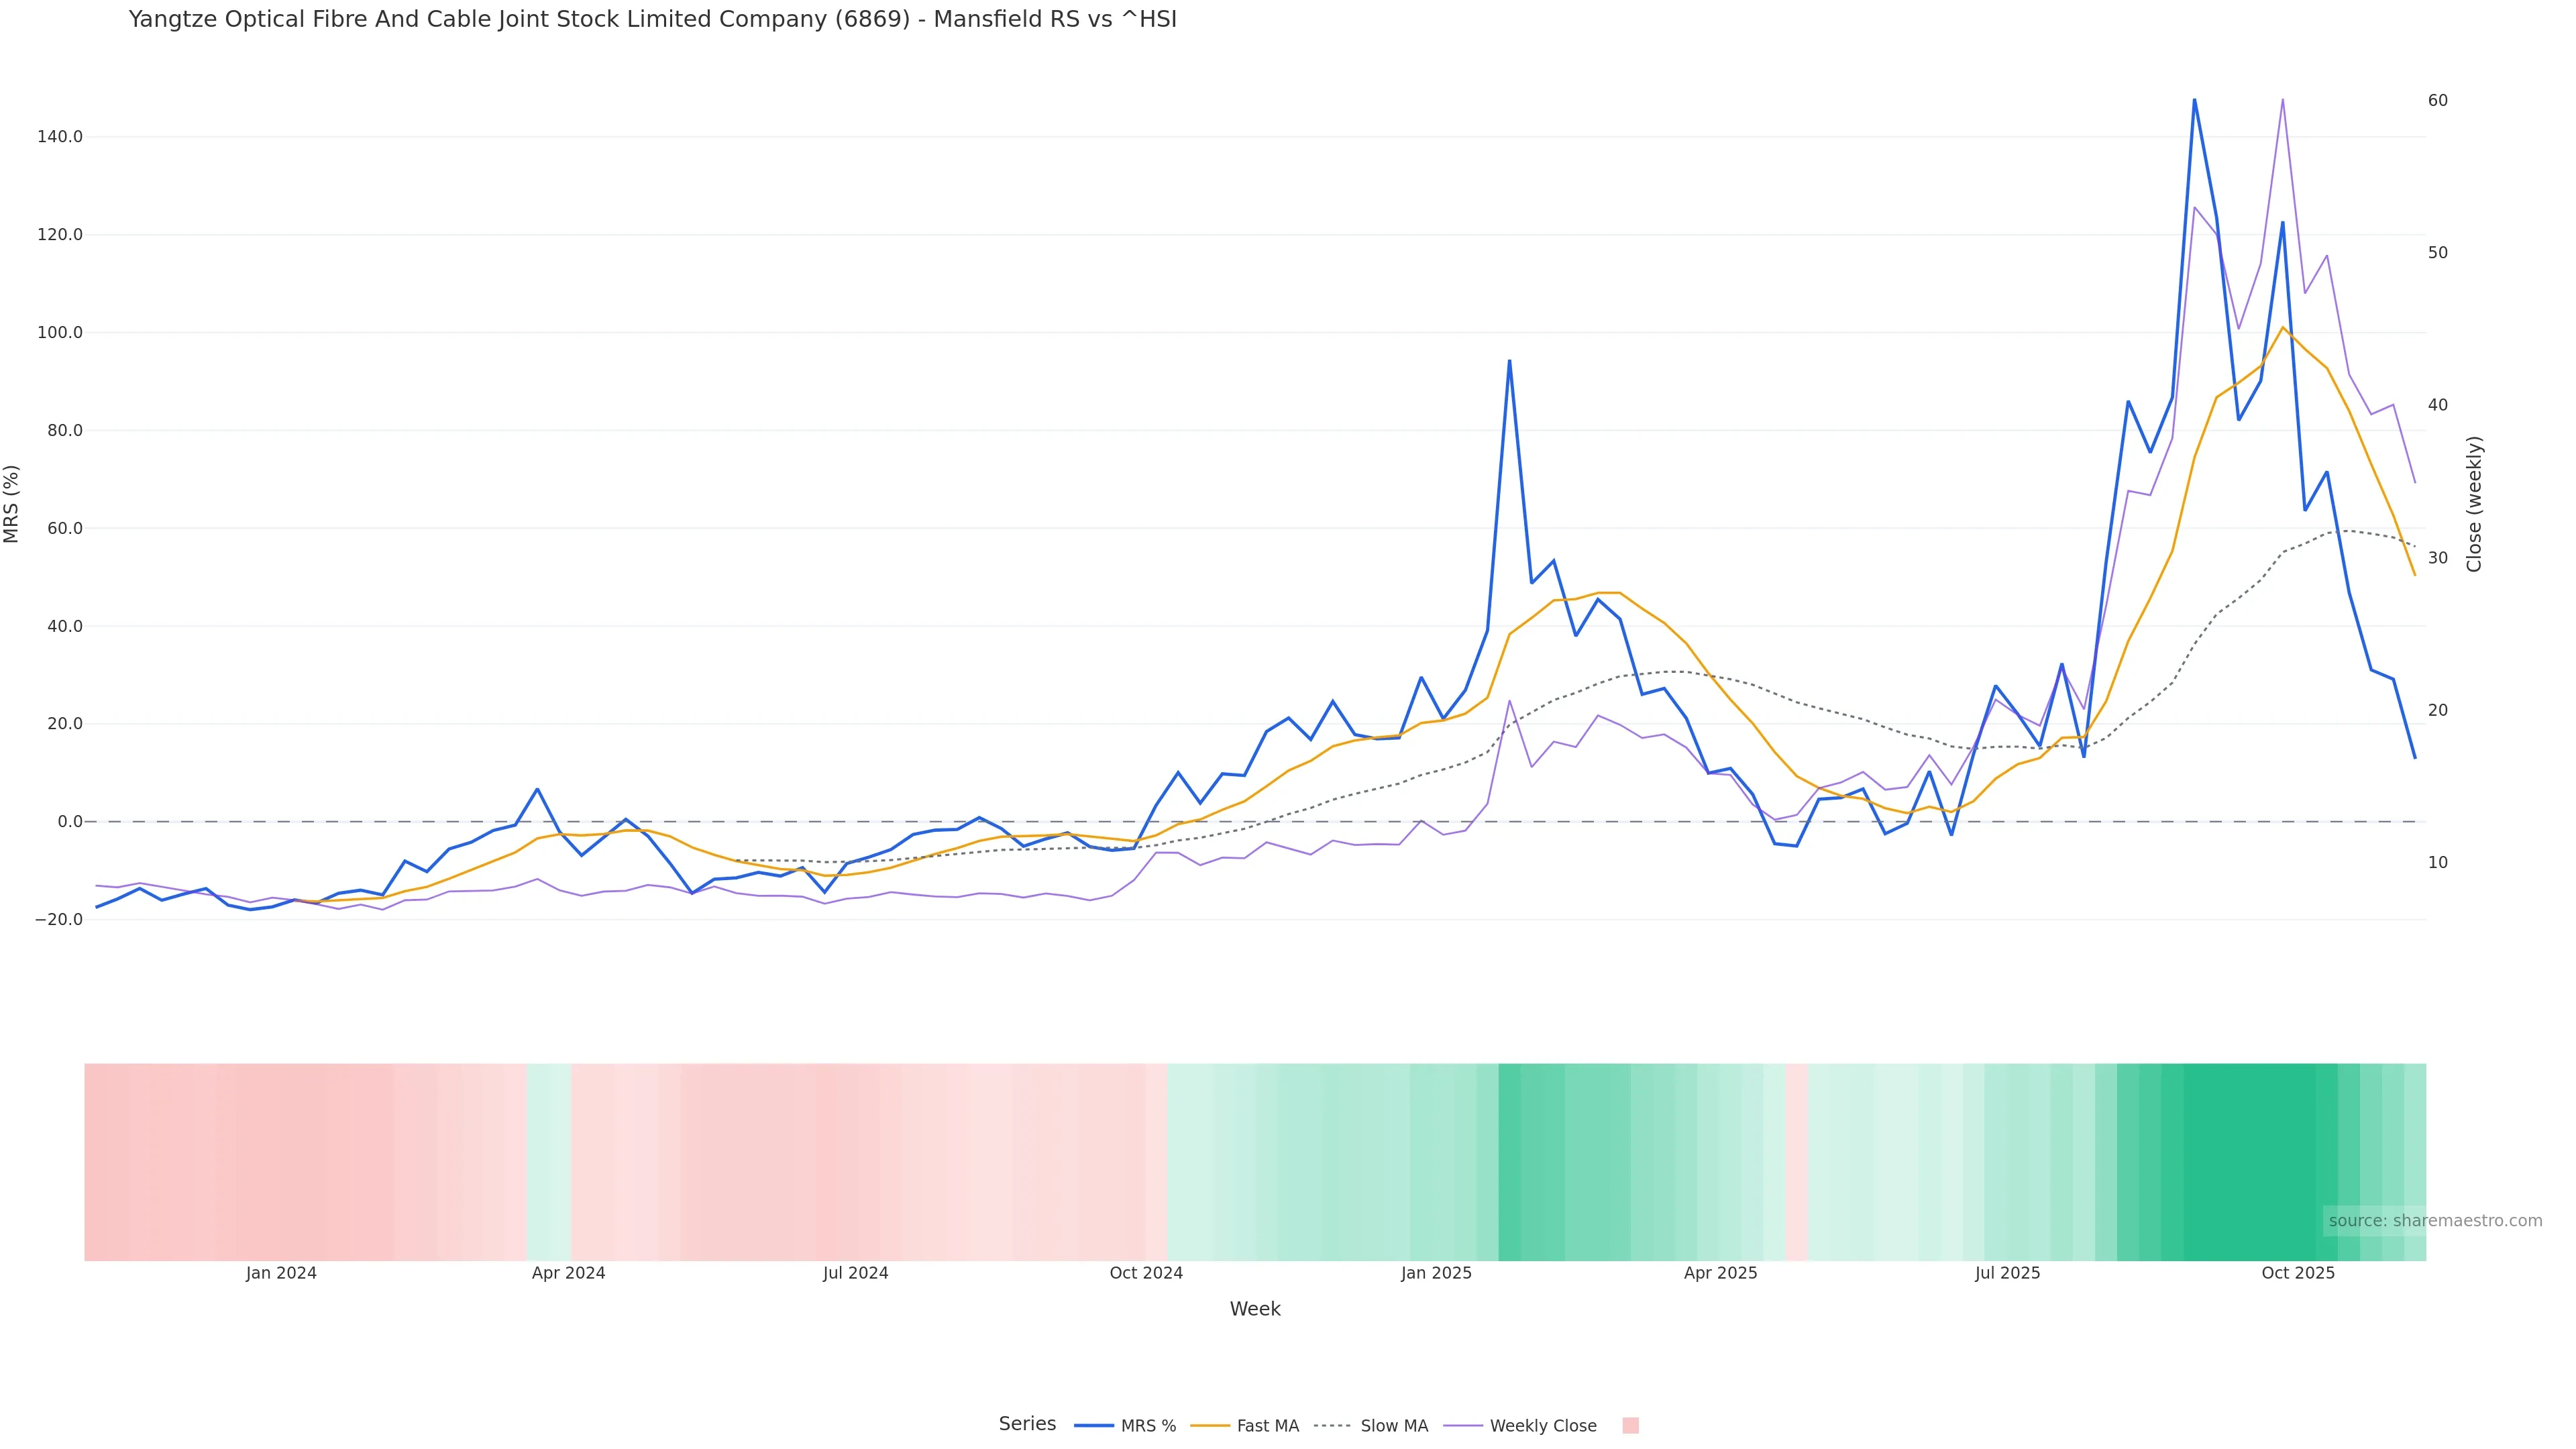The width and height of the screenshot is (2576, 1449).
Task: Click the 60 right axis tick label
Action: point(2437,100)
